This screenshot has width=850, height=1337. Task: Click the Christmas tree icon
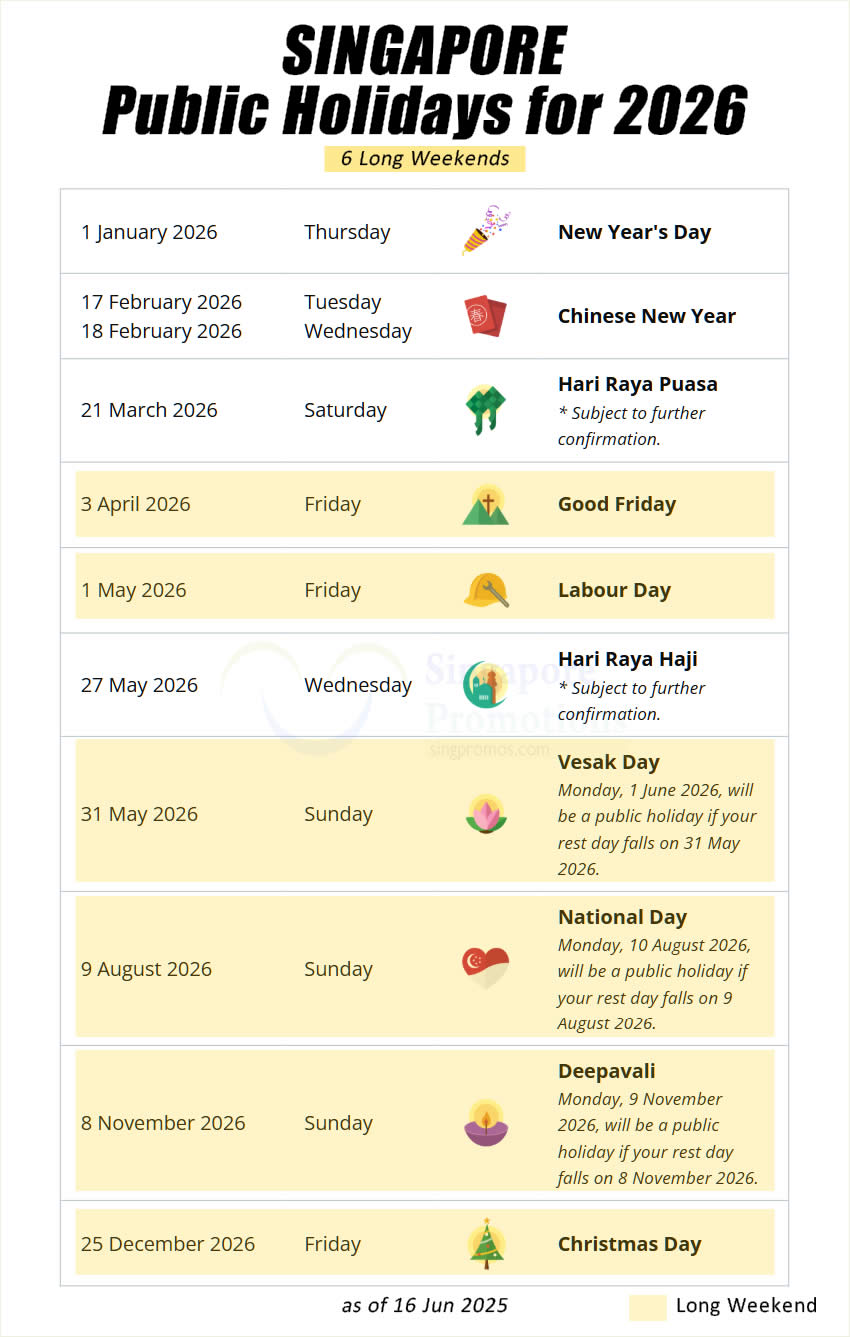(x=486, y=1244)
